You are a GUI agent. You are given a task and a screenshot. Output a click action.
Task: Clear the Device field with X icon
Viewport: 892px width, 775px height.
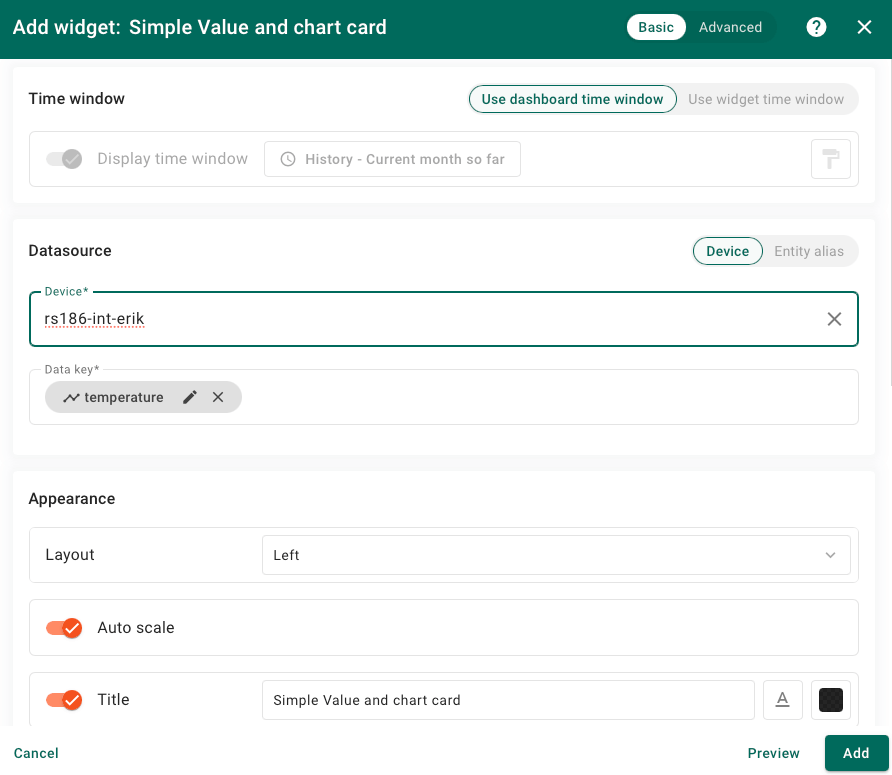(834, 319)
